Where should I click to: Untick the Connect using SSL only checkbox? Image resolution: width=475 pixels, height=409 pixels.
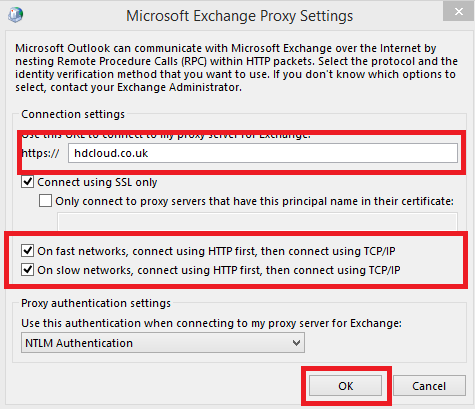[x=27, y=182]
